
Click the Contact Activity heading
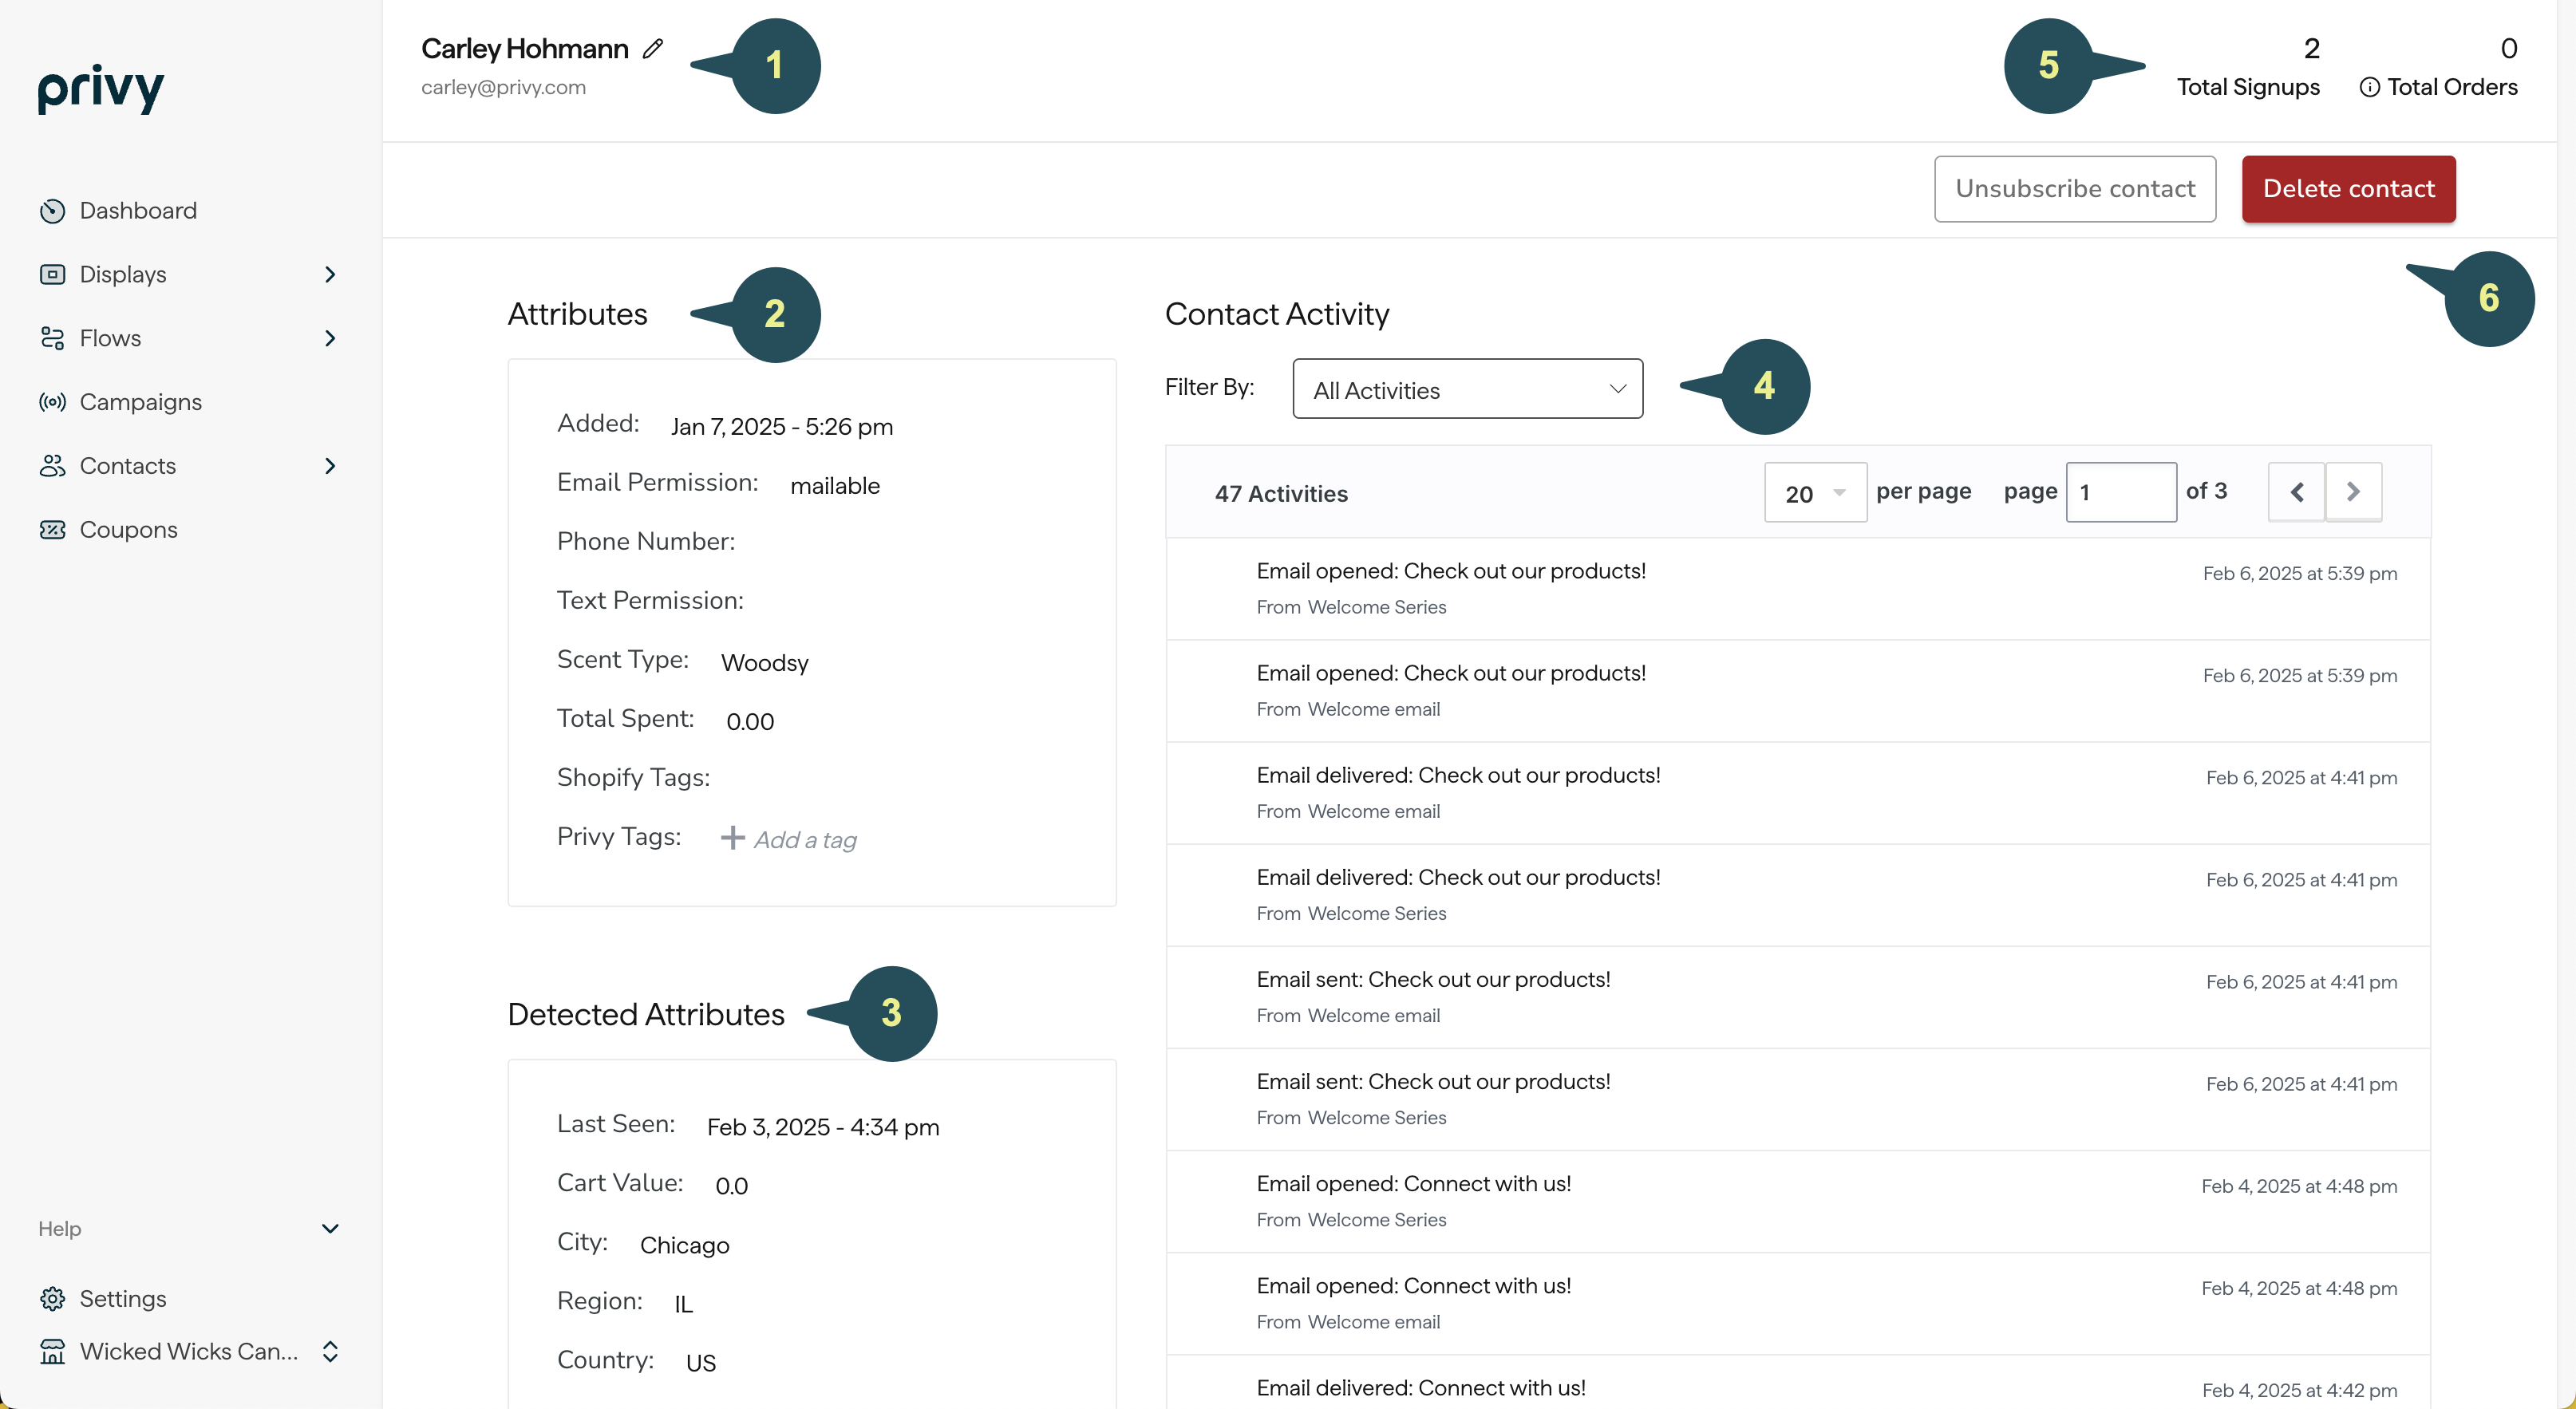point(1277,314)
